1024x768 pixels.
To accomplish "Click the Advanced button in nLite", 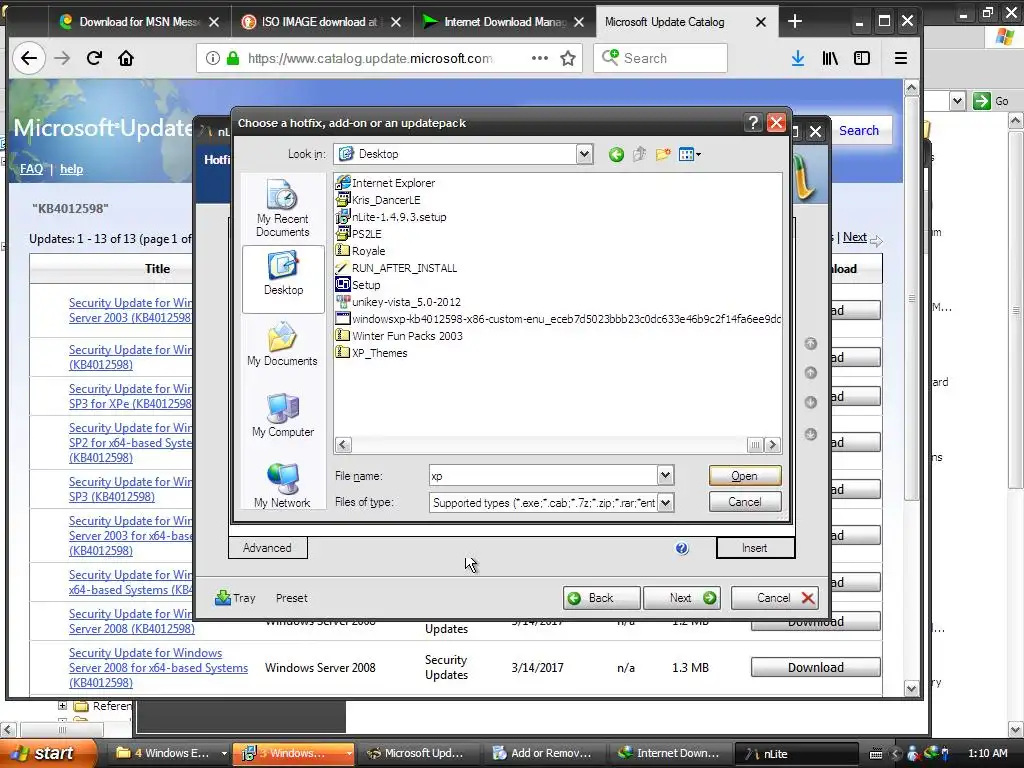I will [268, 548].
